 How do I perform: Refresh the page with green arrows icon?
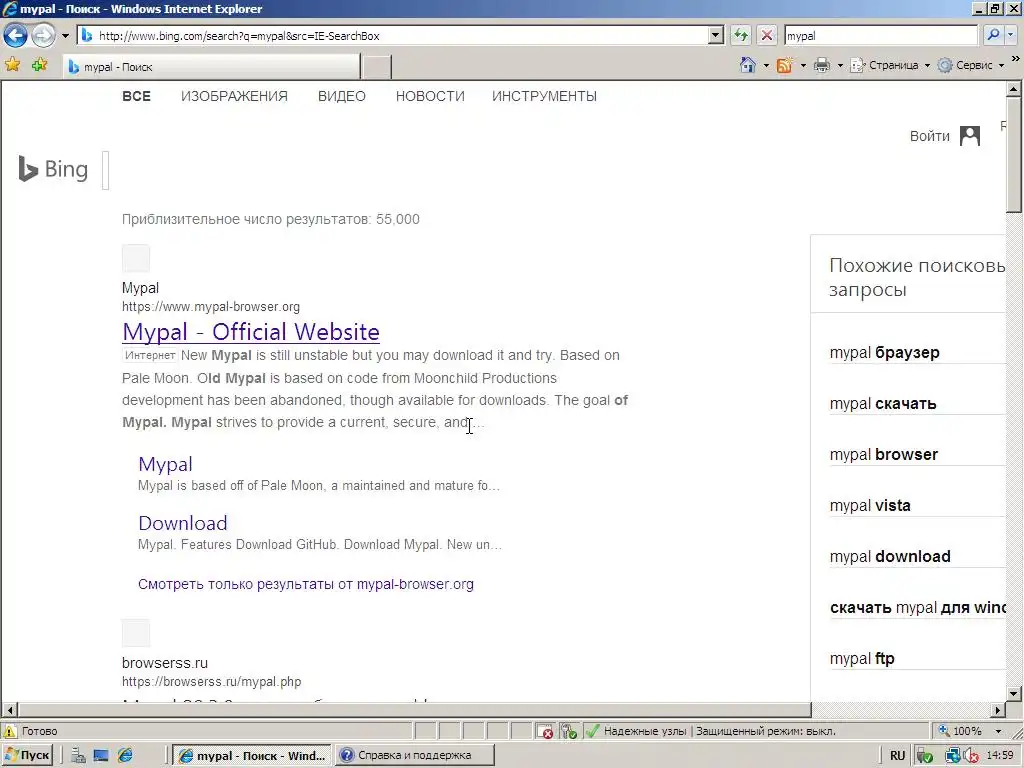tap(741, 35)
